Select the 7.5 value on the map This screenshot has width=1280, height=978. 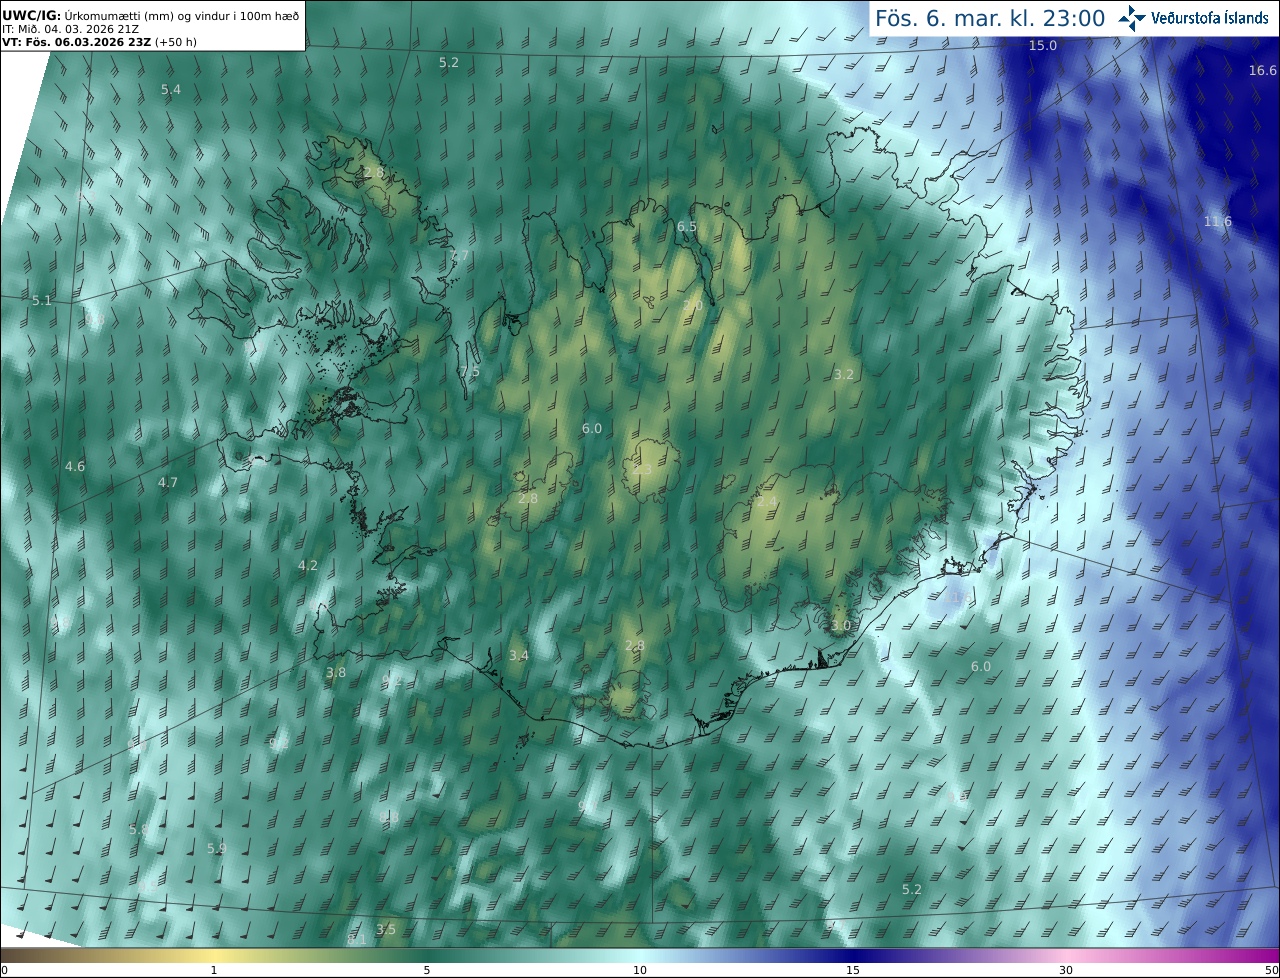click(470, 371)
